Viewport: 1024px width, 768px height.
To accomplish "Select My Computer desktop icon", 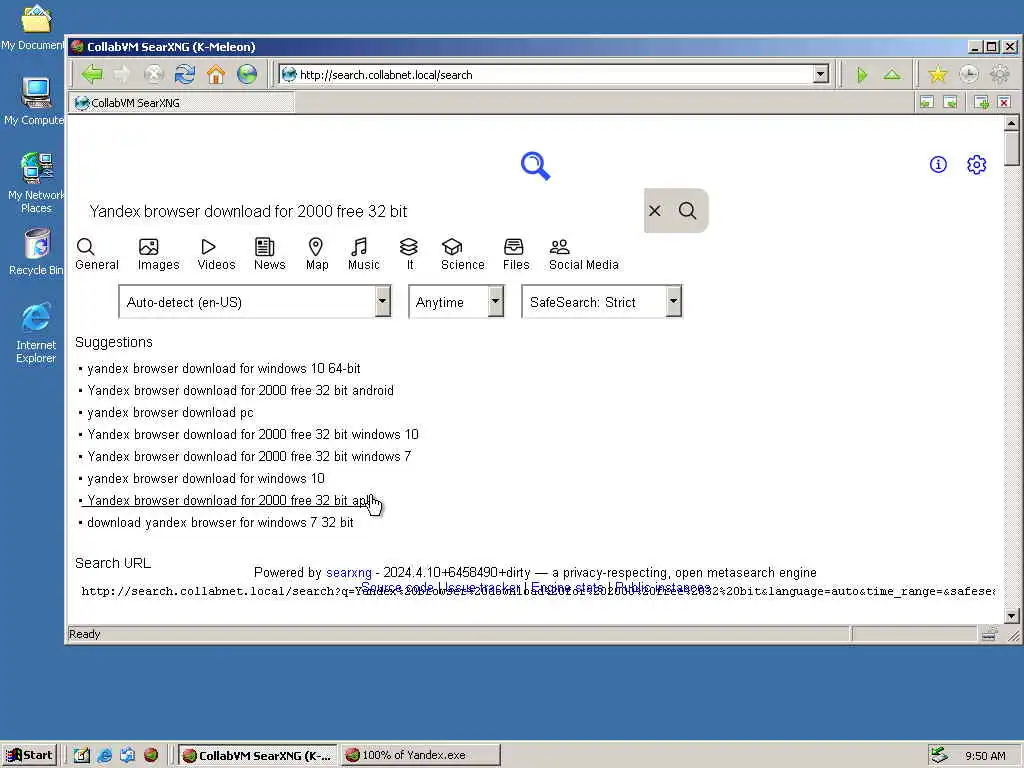I will pyautogui.click(x=35, y=100).
